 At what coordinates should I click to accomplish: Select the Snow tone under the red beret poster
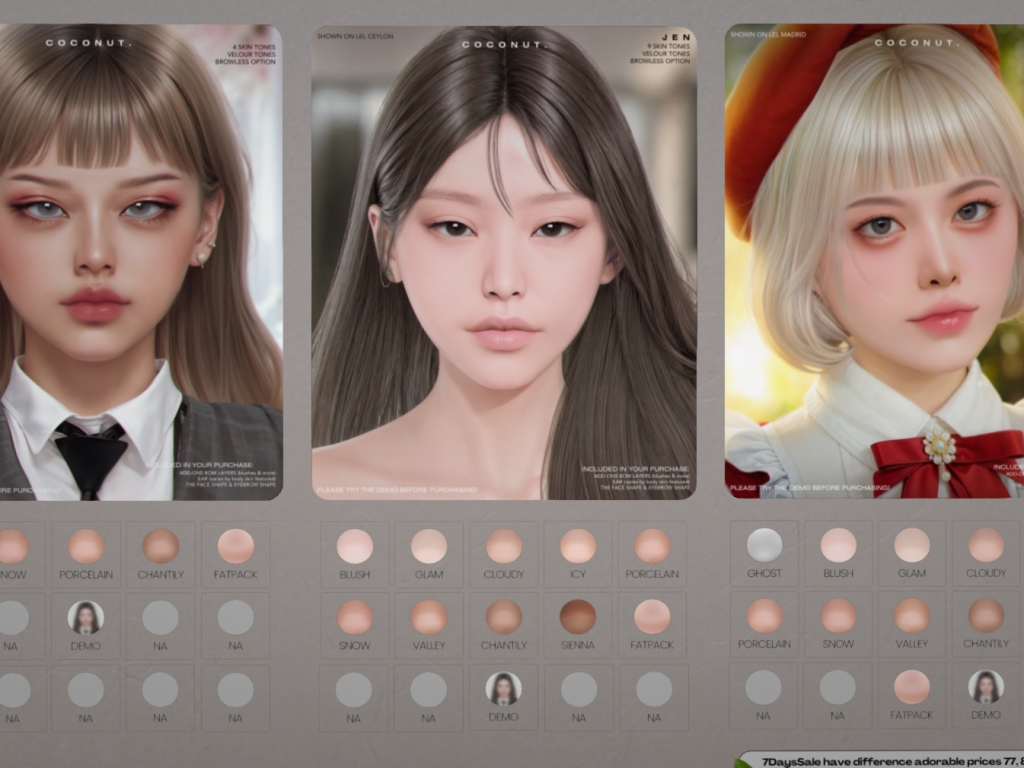838,616
